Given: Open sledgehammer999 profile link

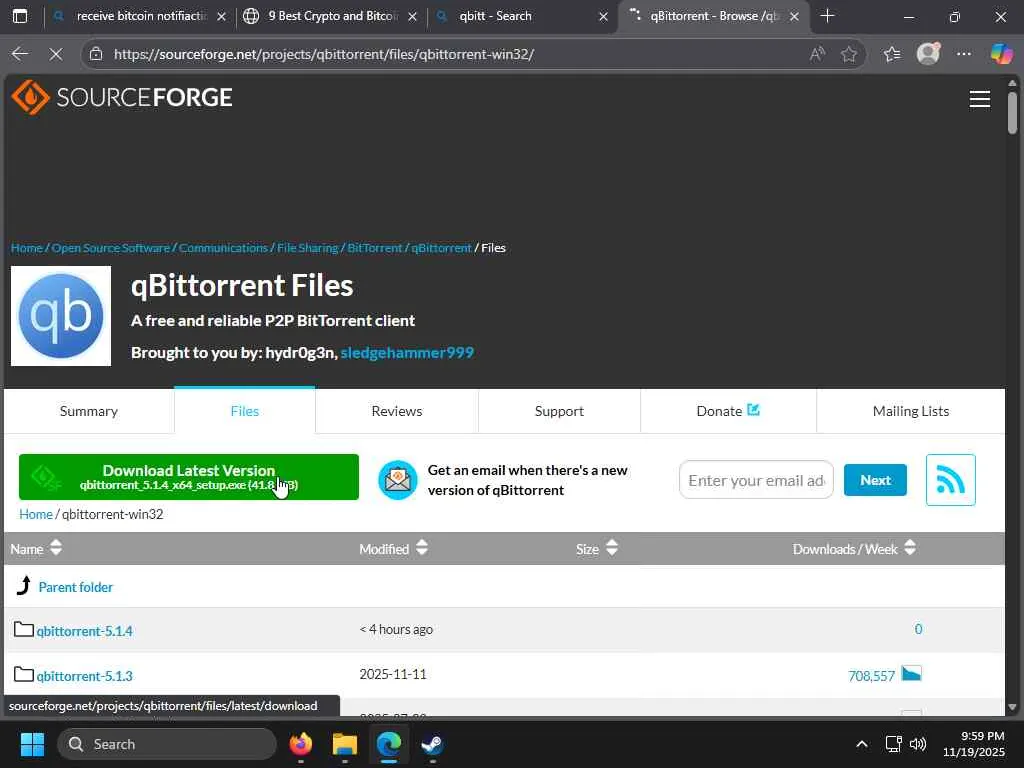Looking at the screenshot, I should [x=407, y=353].
